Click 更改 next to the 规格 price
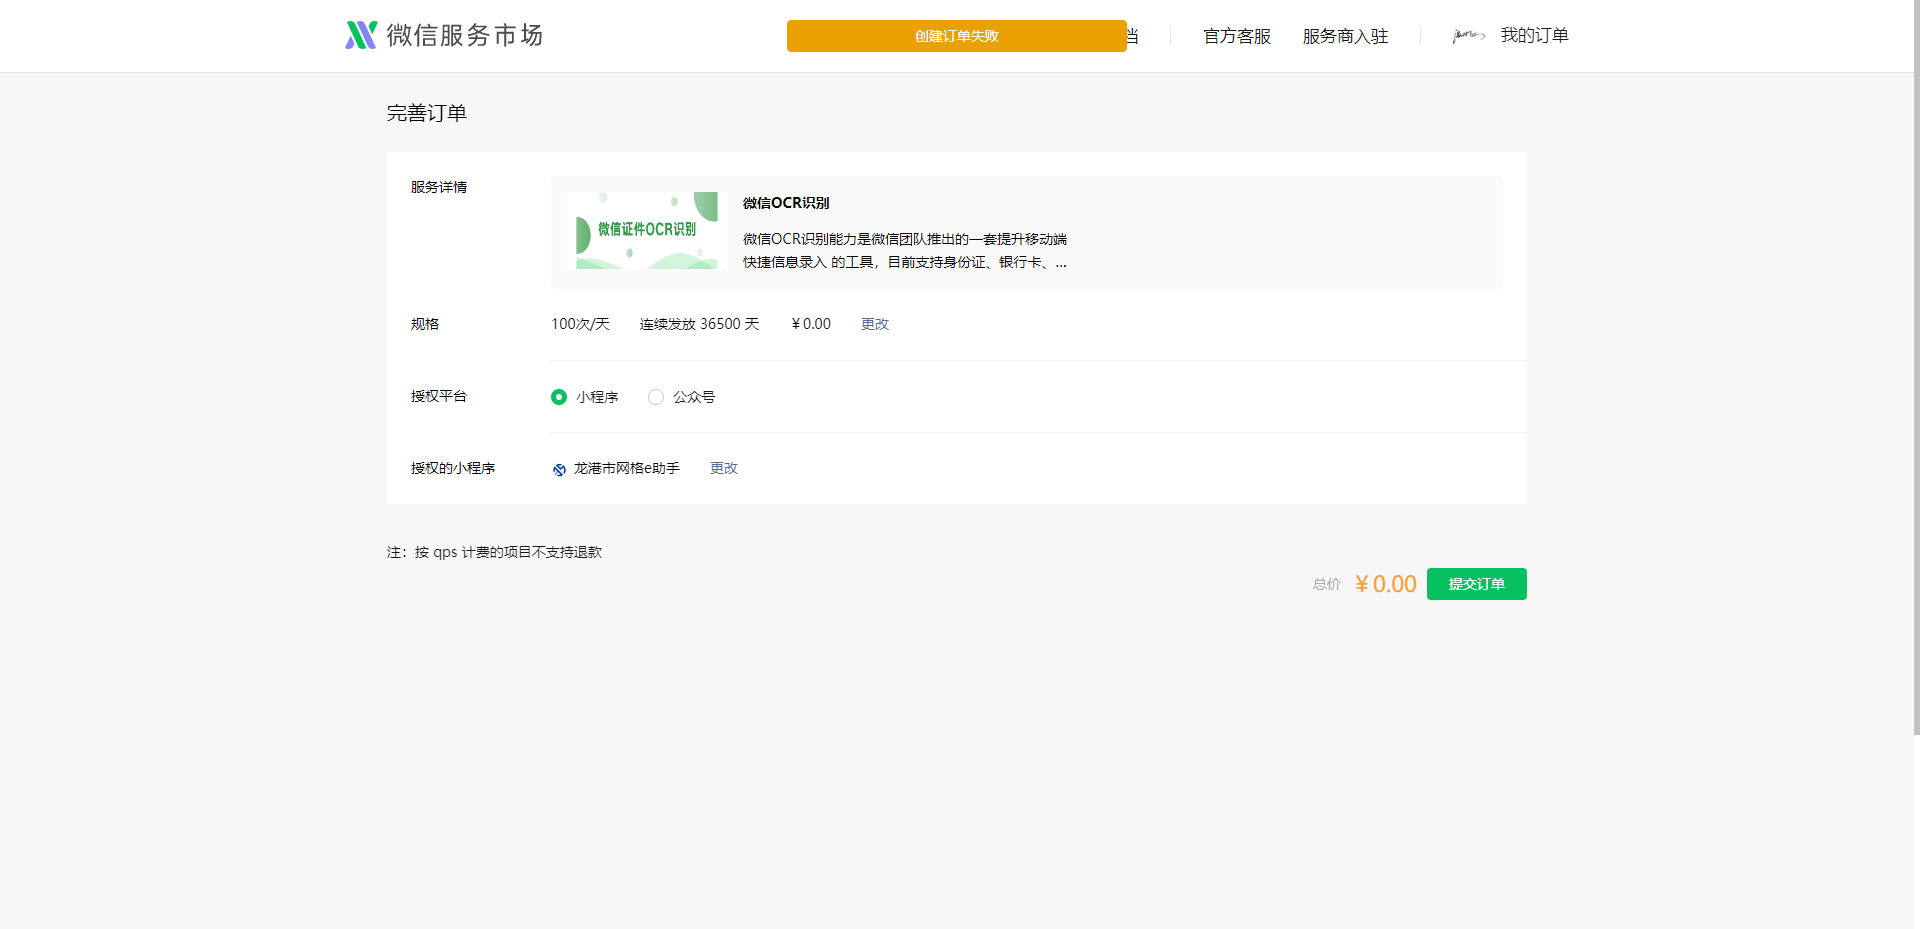Viewport: 1920px width, 929px height. tap(875, 324)
